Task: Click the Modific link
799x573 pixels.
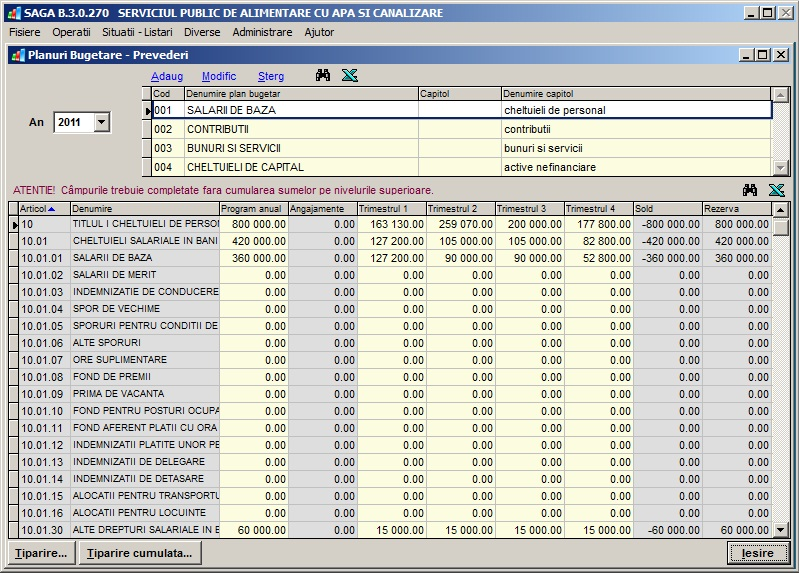Action: pyautogui.click(x=219, y=76)
